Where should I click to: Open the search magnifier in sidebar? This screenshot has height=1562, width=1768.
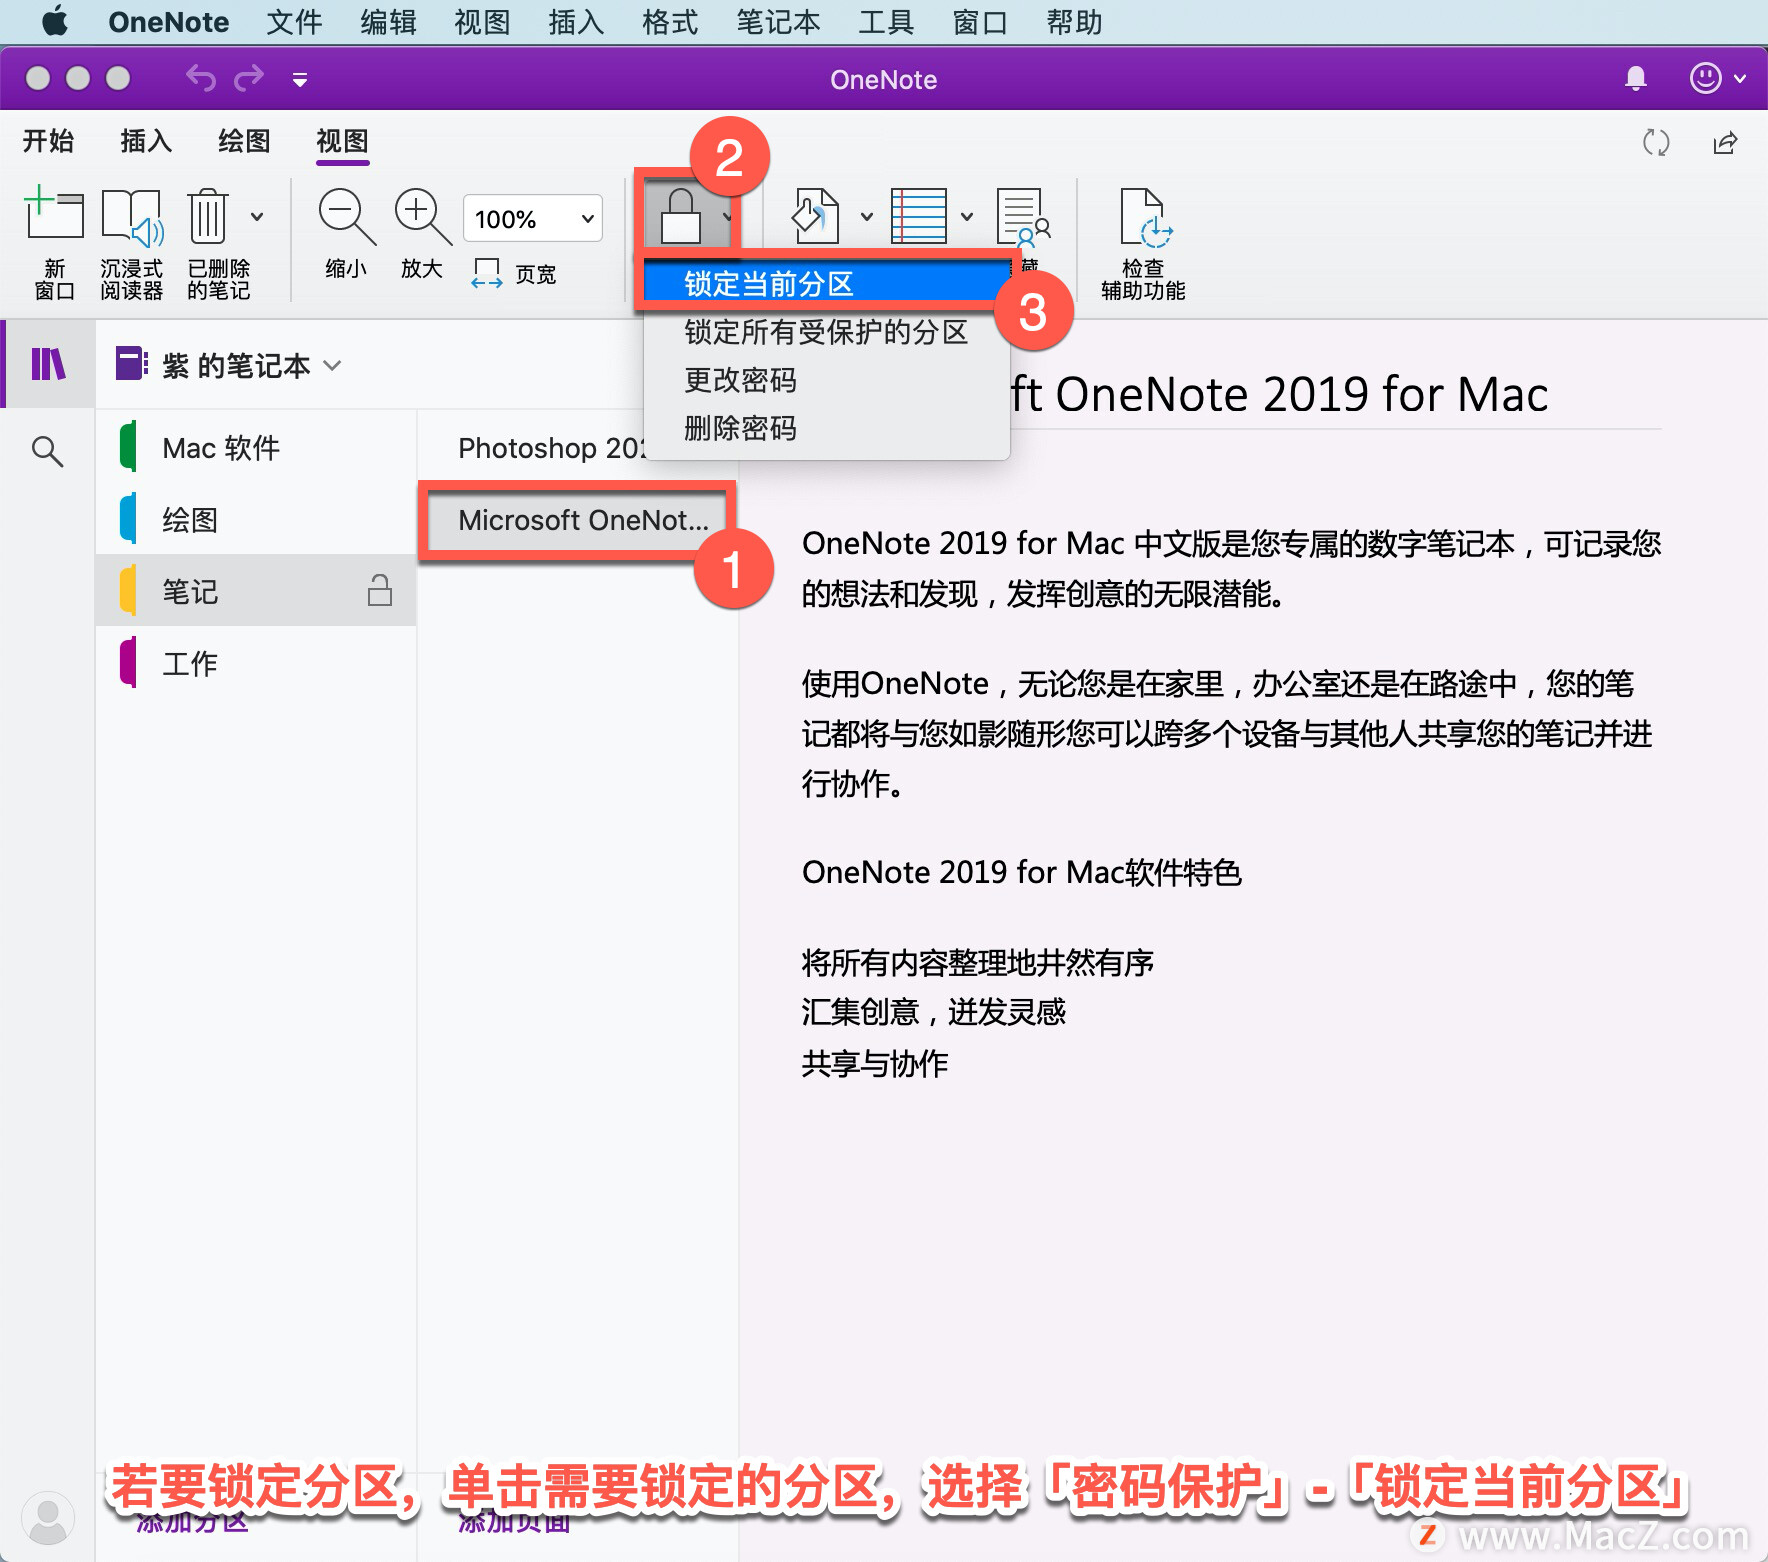(47, 452)
